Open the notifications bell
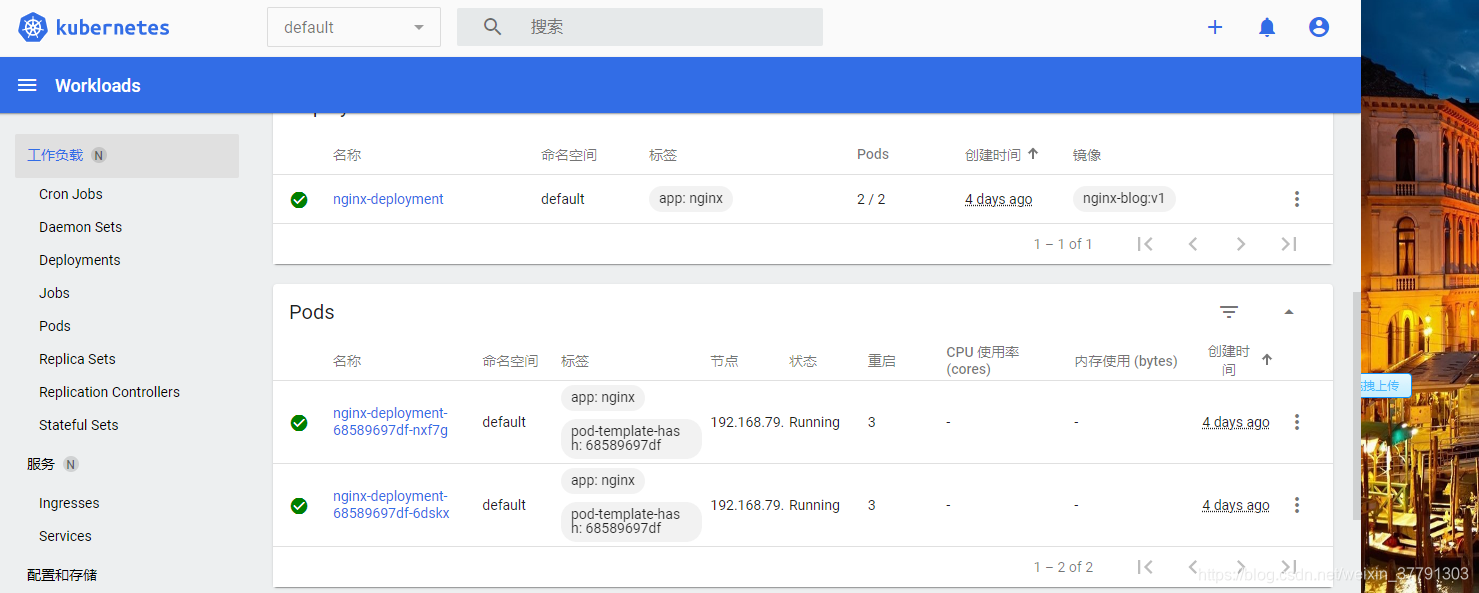The image size is (1479, 593). (x=1267, y=27)
